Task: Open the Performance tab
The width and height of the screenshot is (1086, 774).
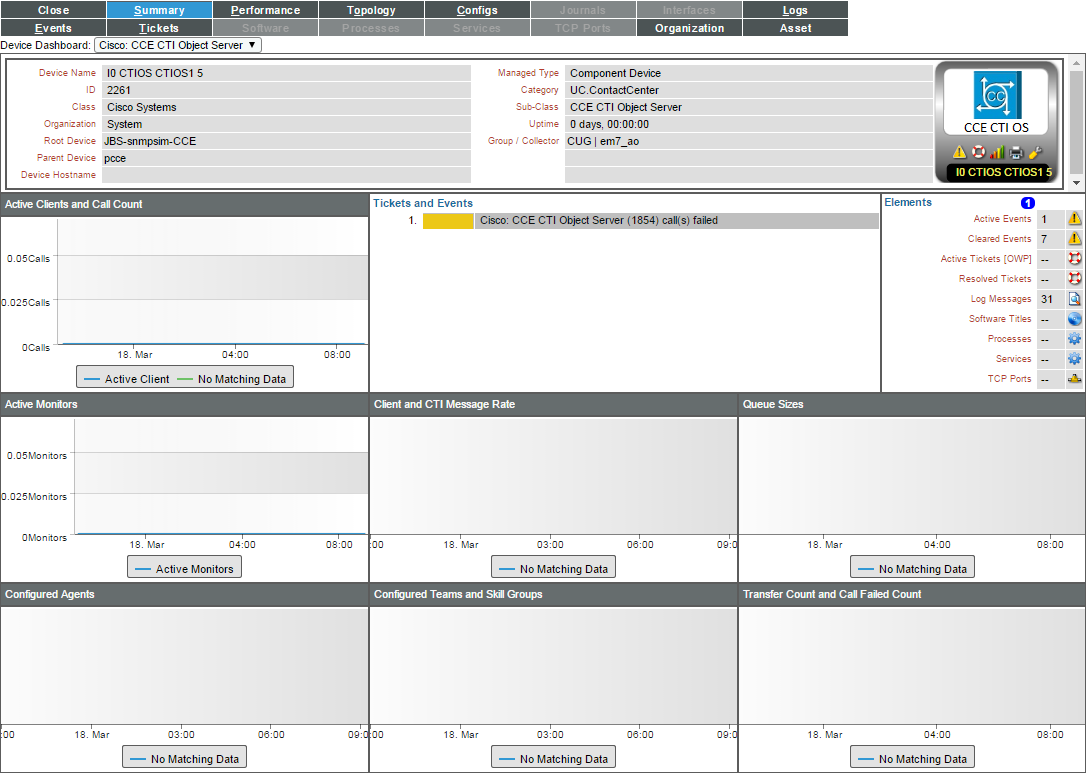Action: [x=265, y=10]
